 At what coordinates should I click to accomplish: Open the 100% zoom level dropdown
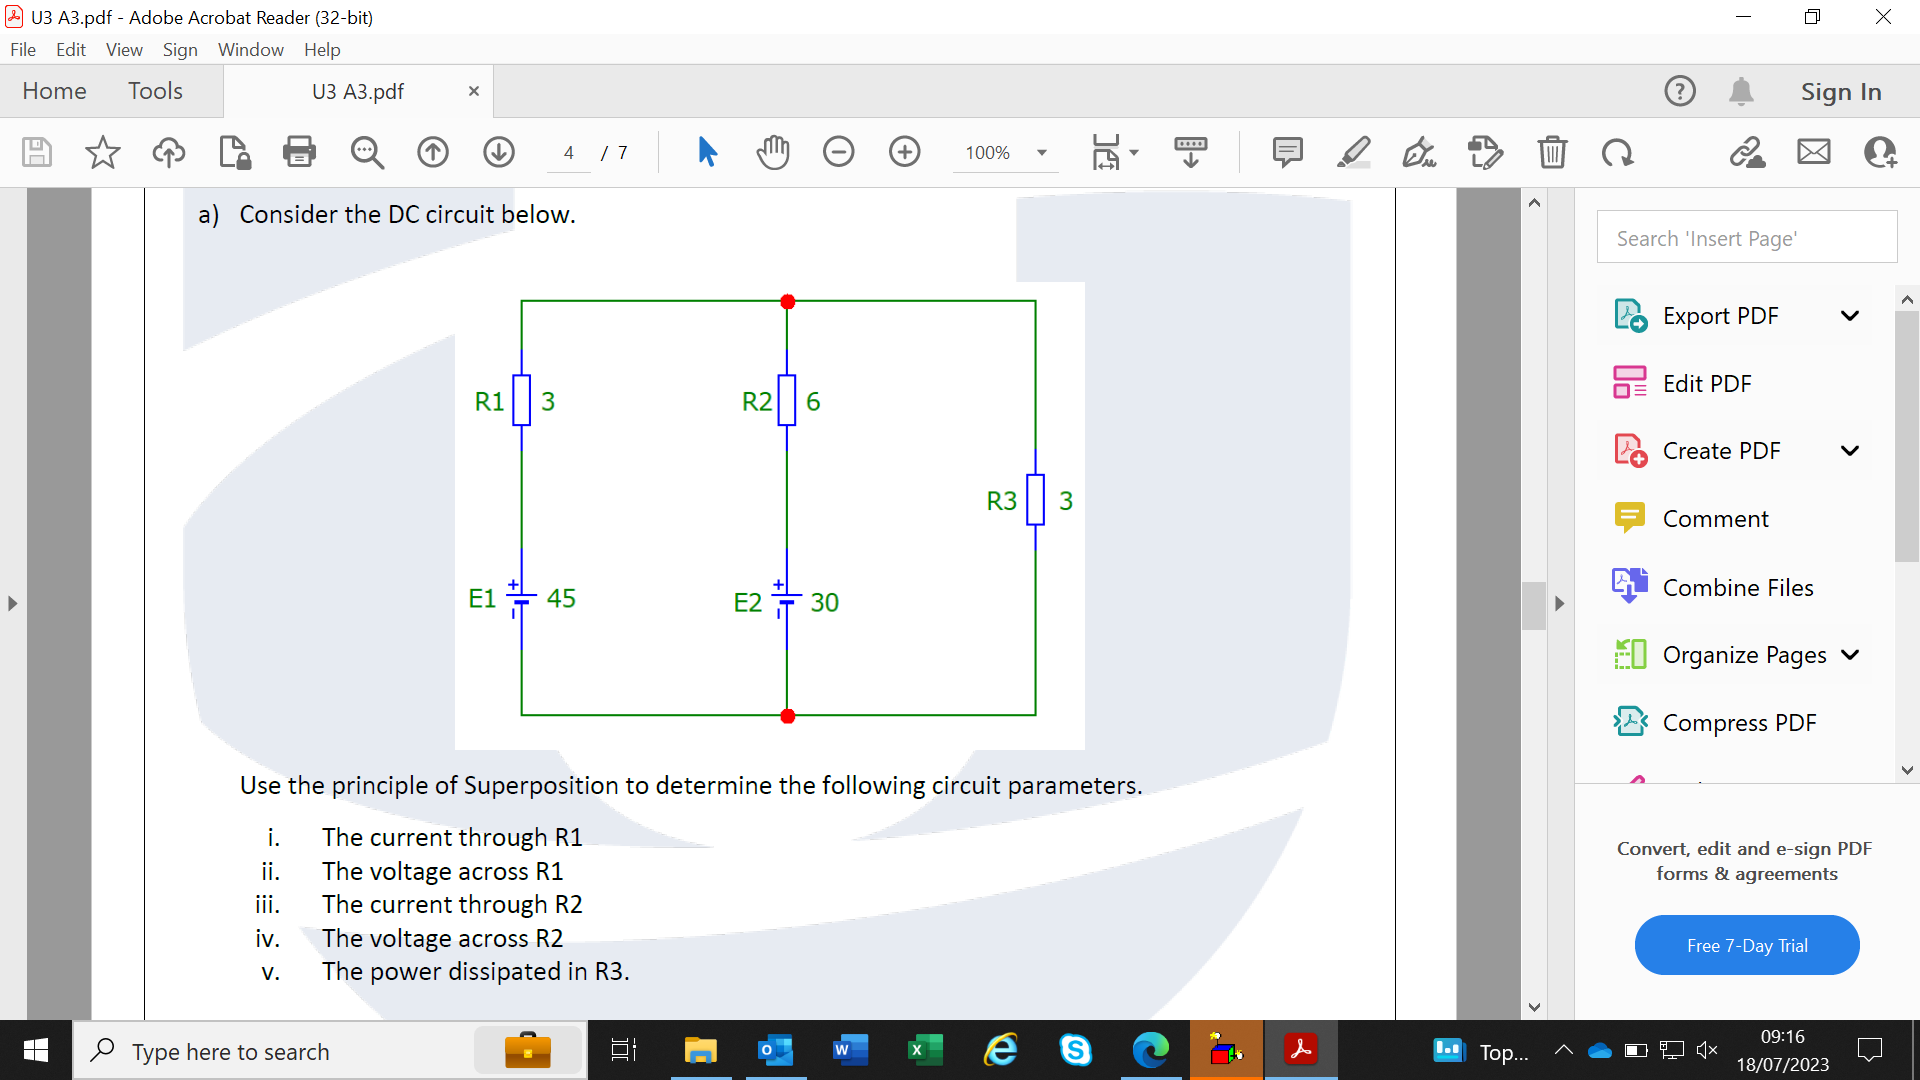pos(1042,153)
